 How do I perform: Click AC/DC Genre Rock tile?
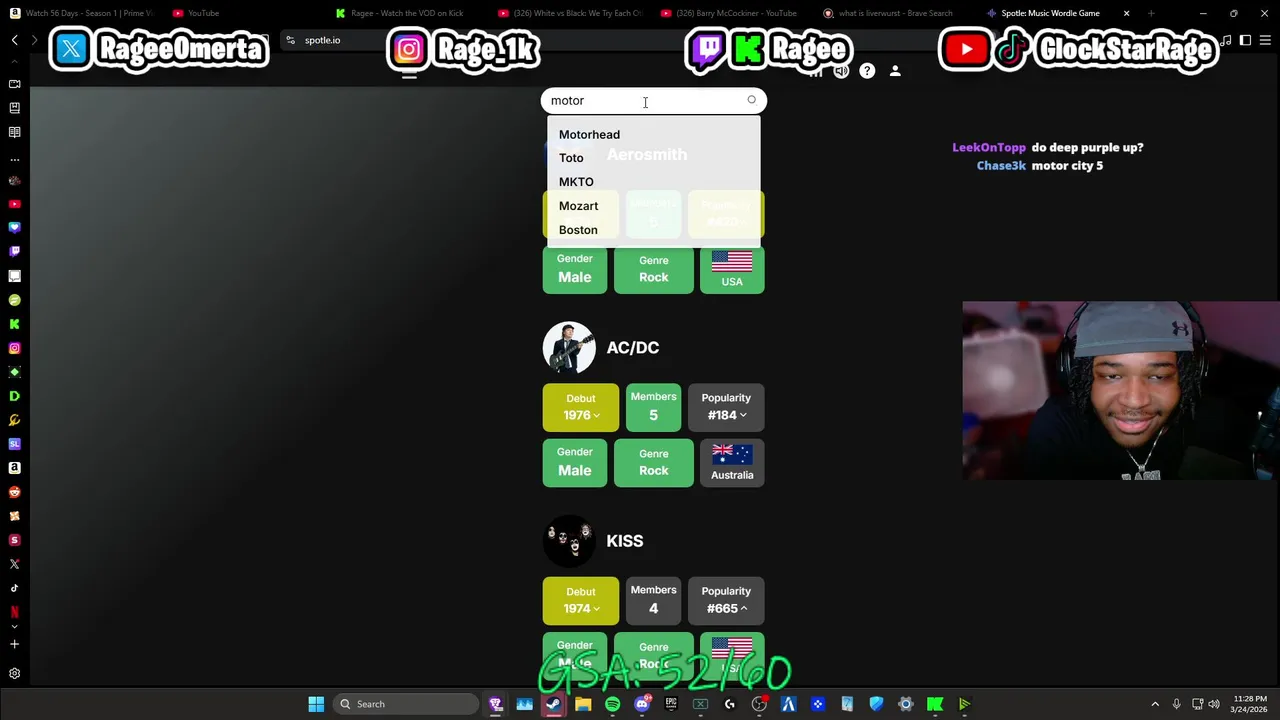[x=653, y=463]
